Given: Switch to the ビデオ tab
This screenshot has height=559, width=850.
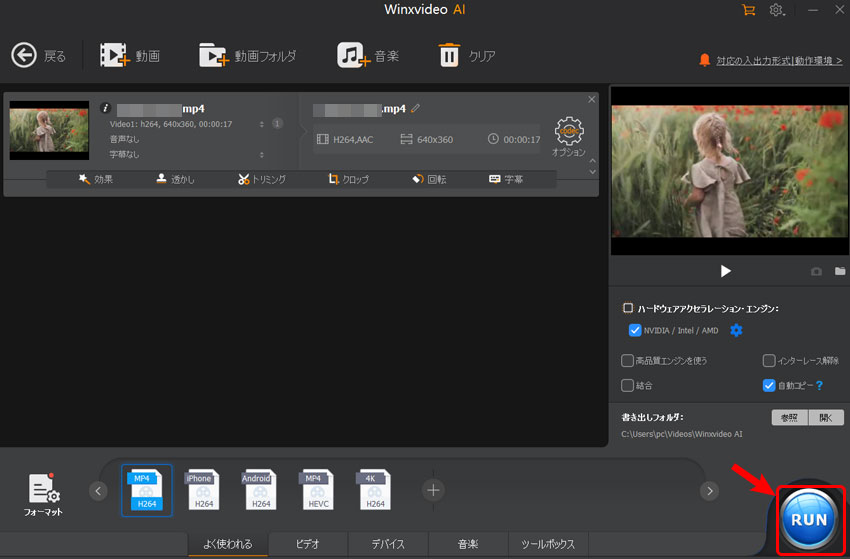Looking at the screenshot, I should coord(307,544).
